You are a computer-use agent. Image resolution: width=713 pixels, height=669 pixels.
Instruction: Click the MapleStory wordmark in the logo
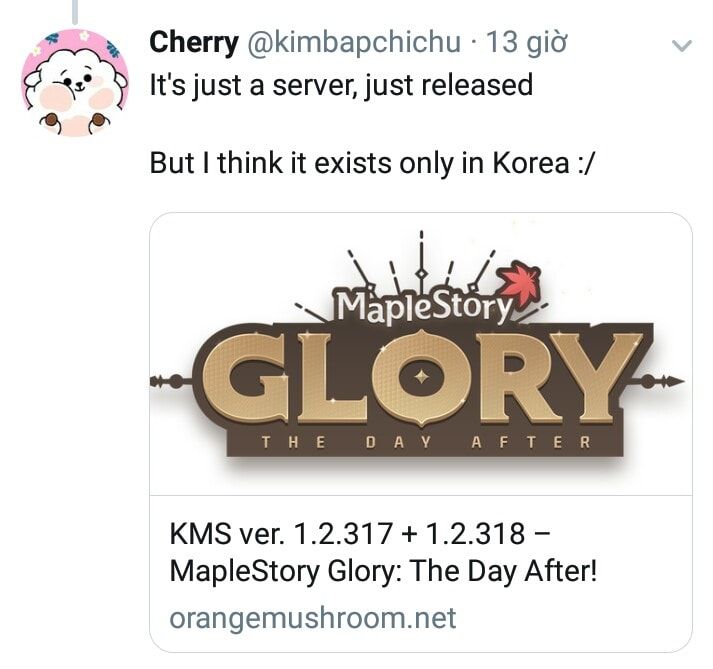pos(423,306)
